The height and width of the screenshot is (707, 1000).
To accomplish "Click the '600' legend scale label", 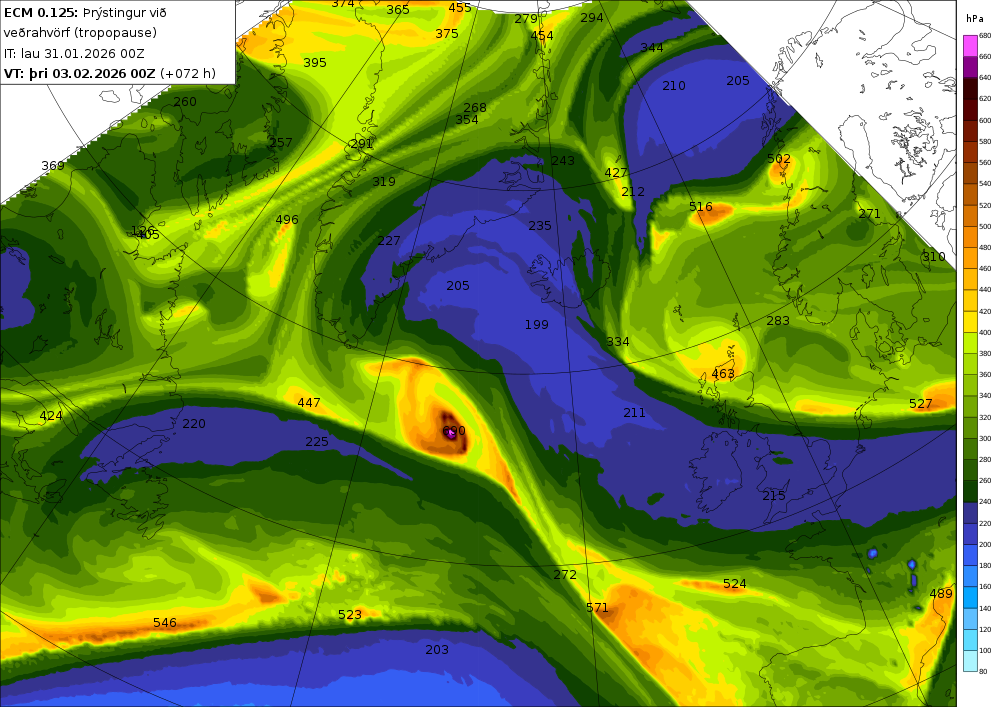I will (985, 120).
